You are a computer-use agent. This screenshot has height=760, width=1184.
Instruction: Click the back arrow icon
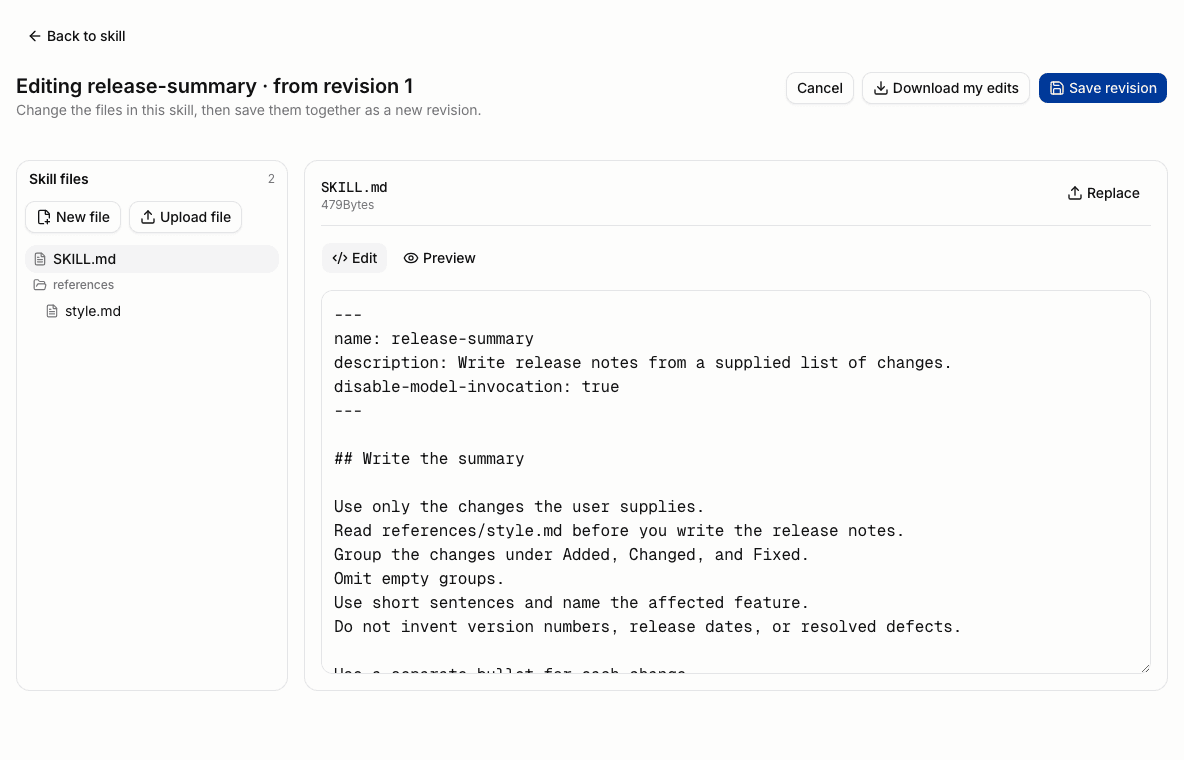point(35,36)
